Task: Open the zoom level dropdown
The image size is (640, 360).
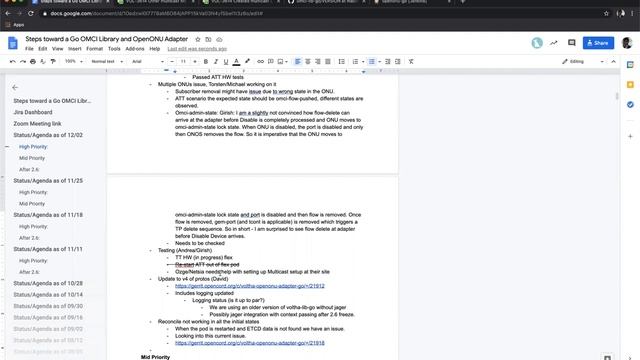Action: [x=74, y=62]
